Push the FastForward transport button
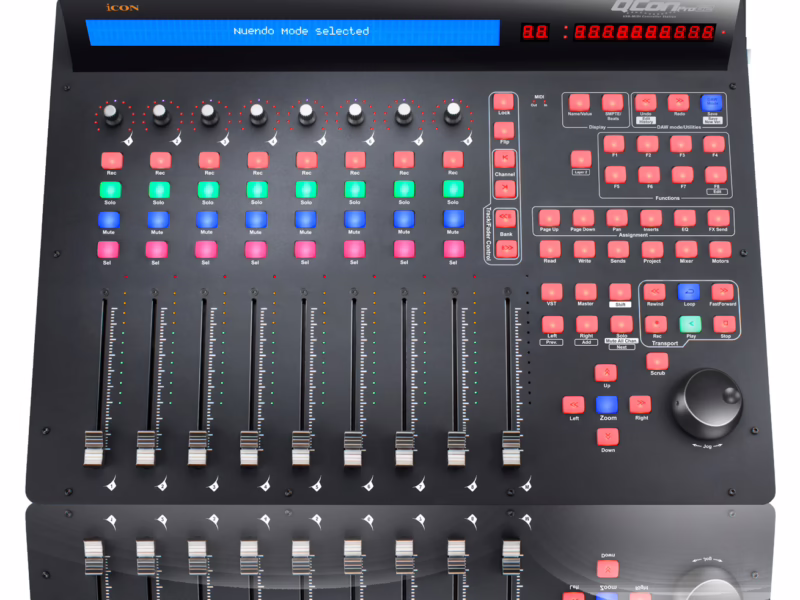 tap(722, 292)
